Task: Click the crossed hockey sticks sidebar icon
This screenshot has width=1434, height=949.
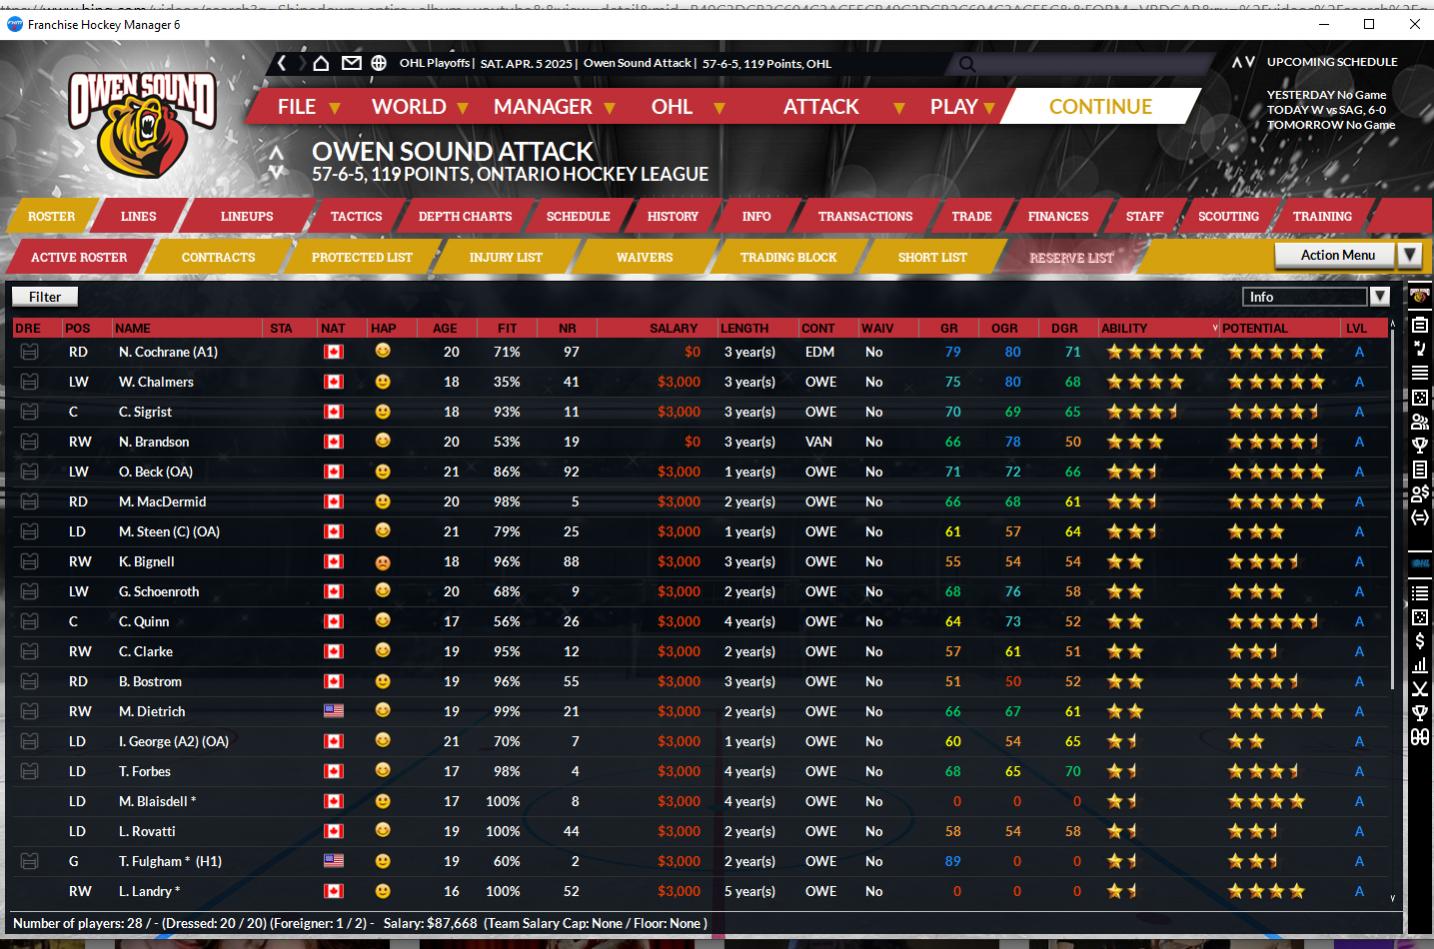Action: pyautogui.click(x=1420, y=689)
